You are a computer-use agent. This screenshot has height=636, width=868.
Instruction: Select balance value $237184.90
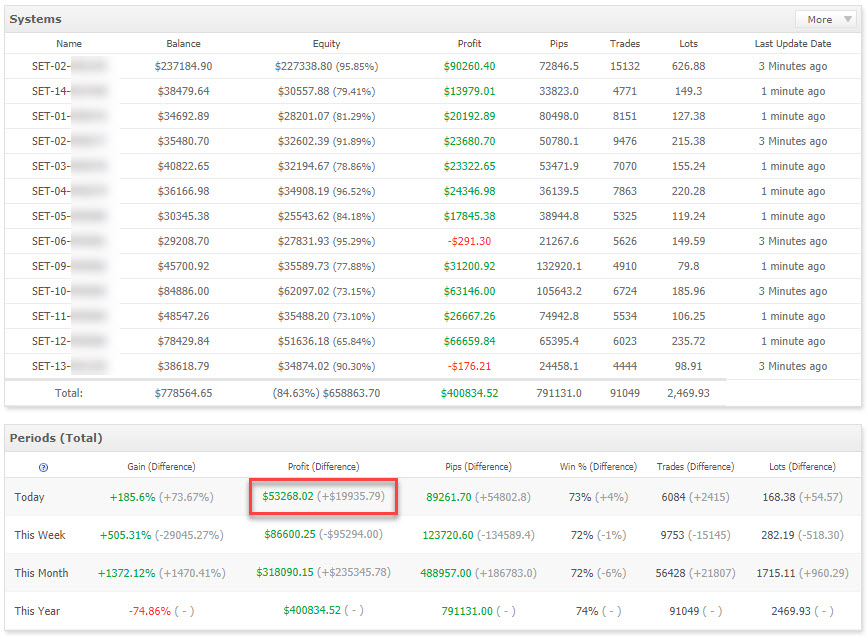coord(183,66)
